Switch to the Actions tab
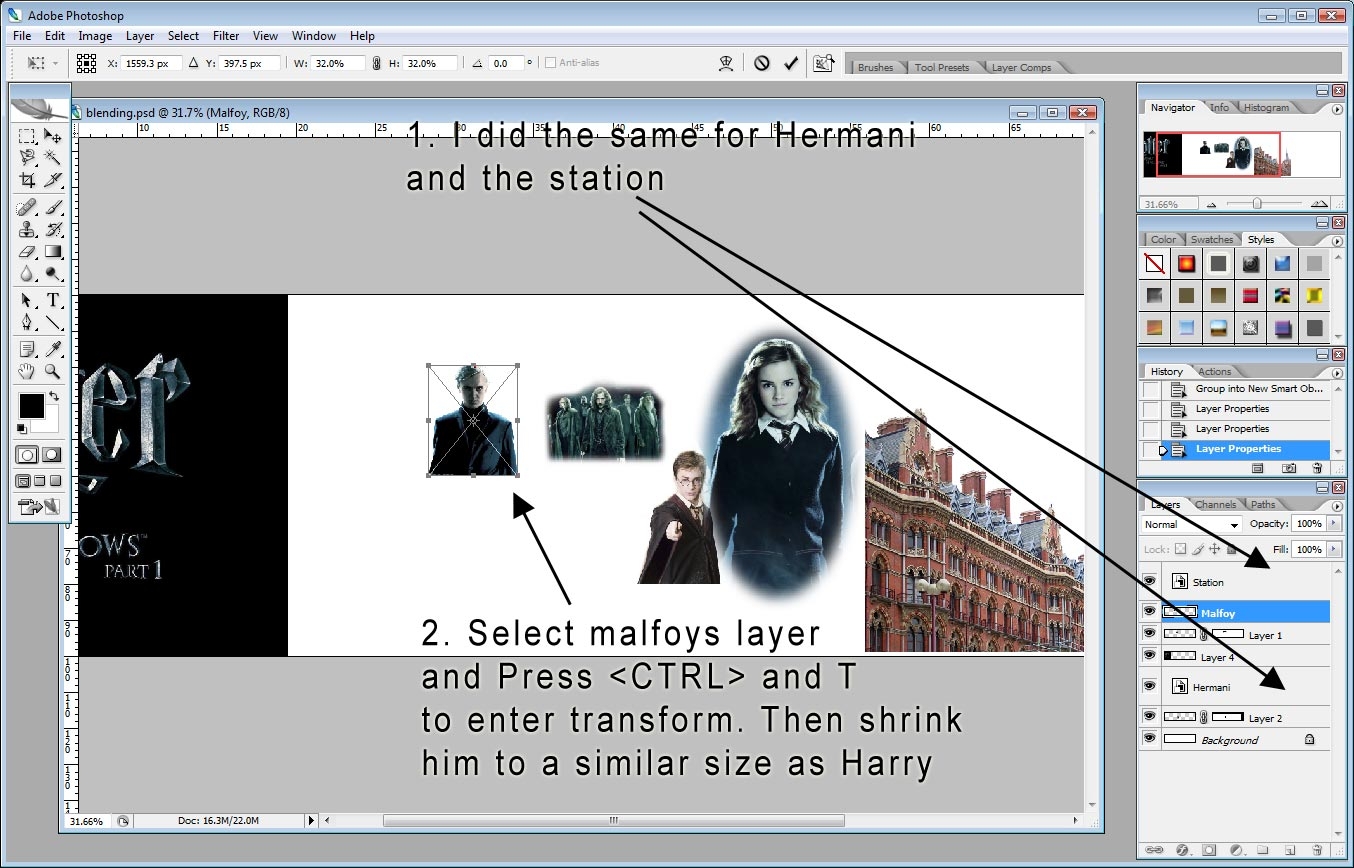Image resolution: width=1354 pixels, height=868 pixels. coord(1214,372)
